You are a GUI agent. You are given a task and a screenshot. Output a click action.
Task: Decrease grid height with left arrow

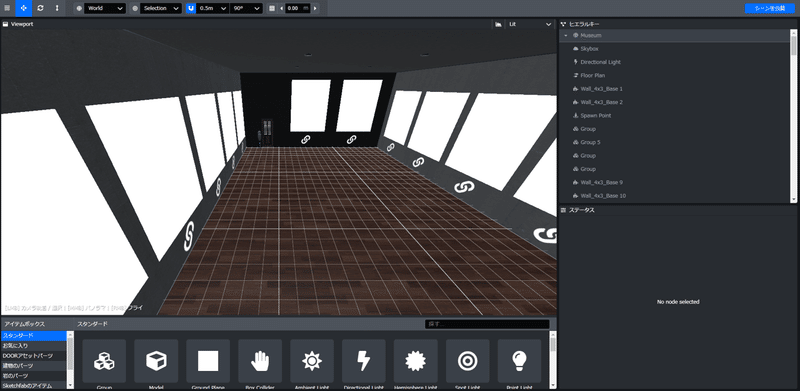pos(282,9)
